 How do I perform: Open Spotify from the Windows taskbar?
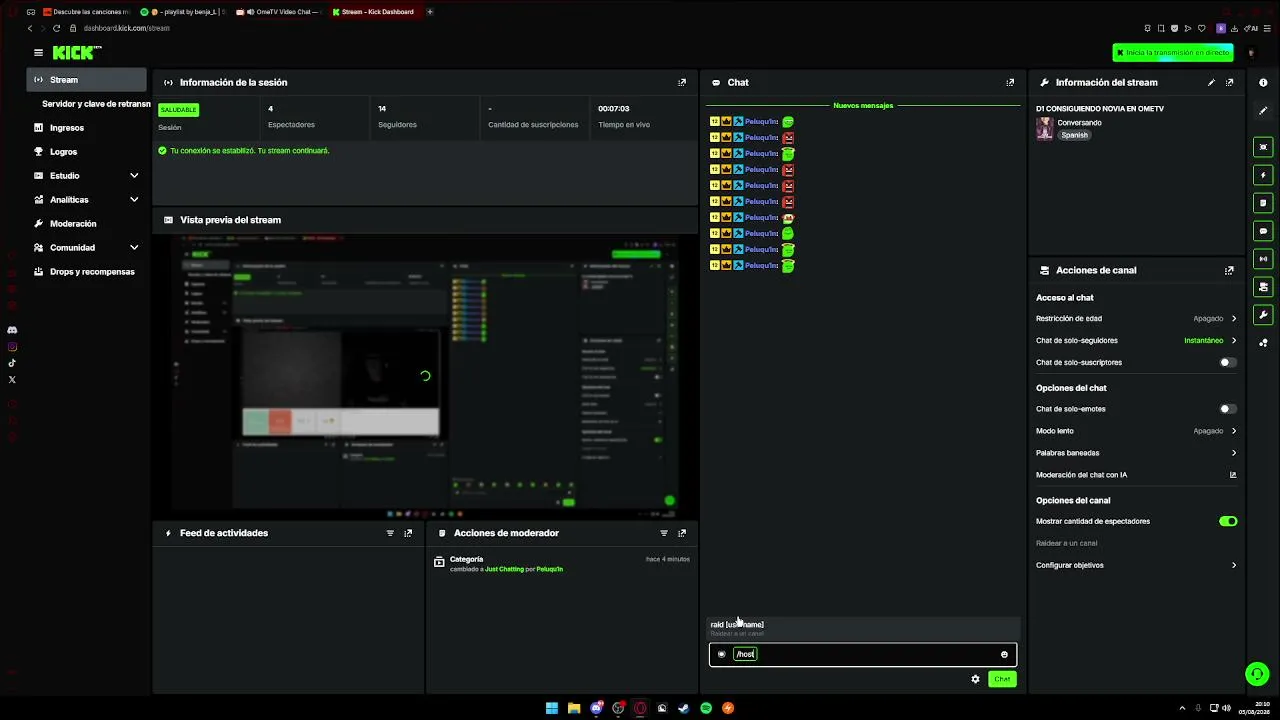pos(706,708)
